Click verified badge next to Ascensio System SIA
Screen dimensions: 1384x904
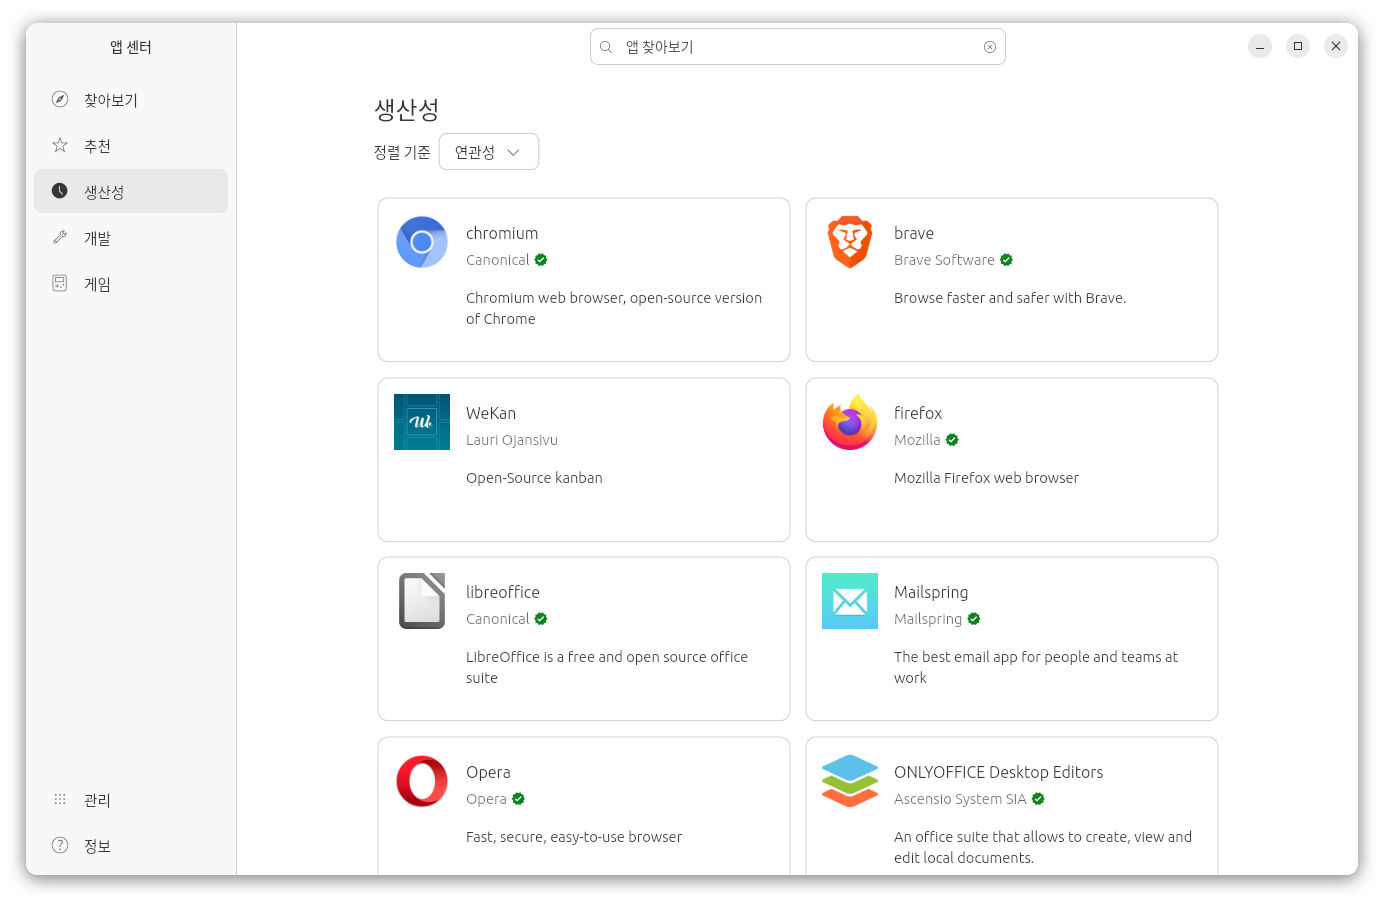pos(1038,799)
